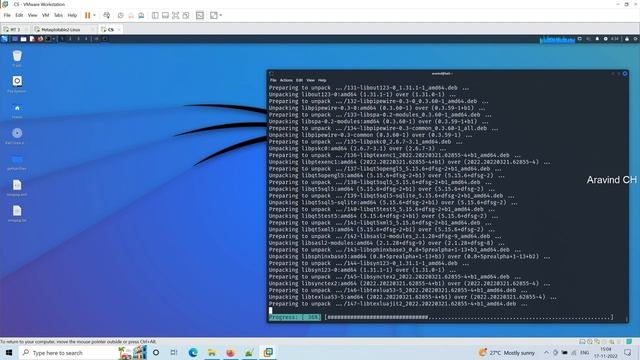640x360 pixels.
Task: Launch Microsoft Edge from the taskbar
Action: tap(193, 352)
